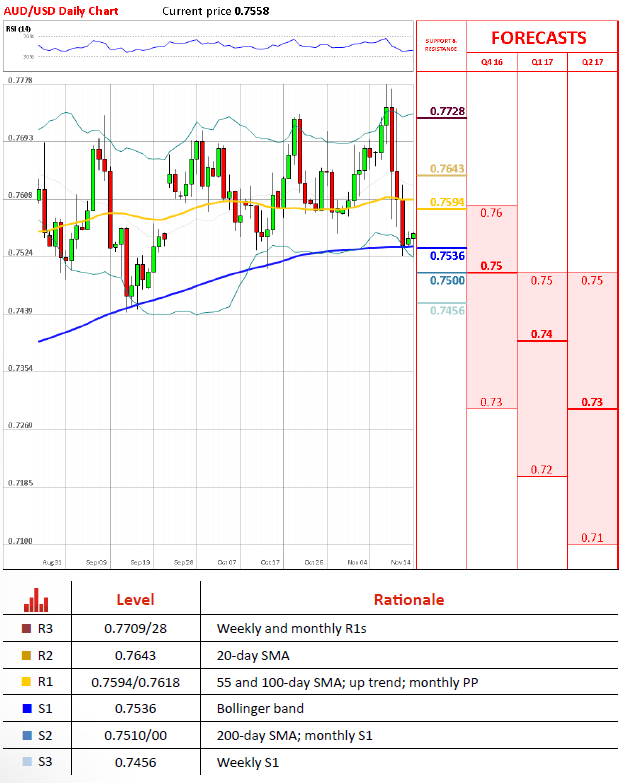Screen dimensions: 624x783
Task: Click the 0.7536 support level label
Action: pyautogui.click(x=447, y=256)
